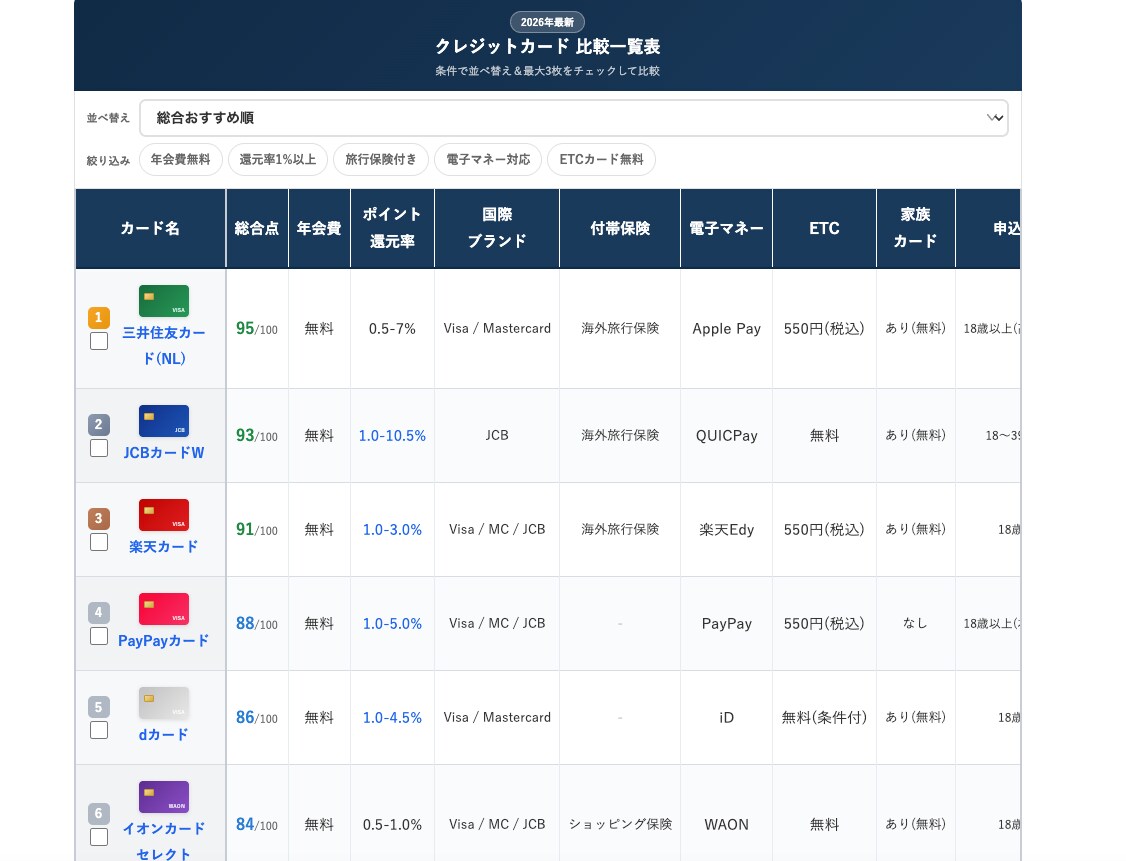Image resolution: width=1126 pixels, height=861 pixels.
Task: Click the red 楽天カード card image
Action: pos(164,515)
